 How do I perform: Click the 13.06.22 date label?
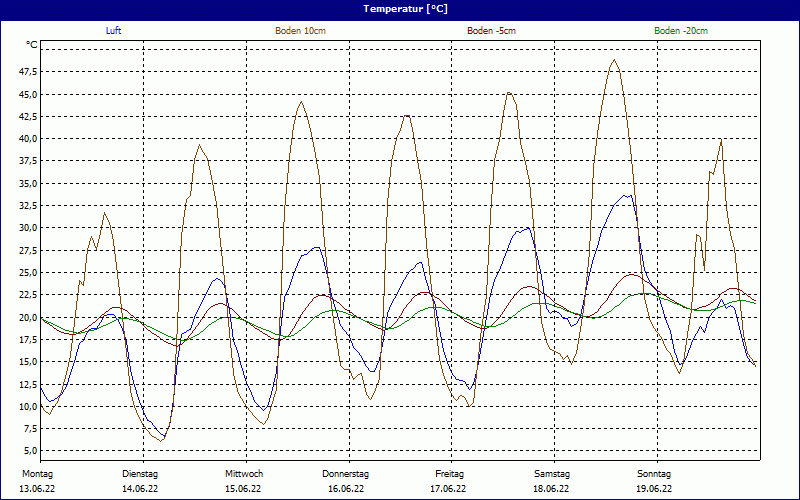pyautogui.click(x=37, y=489)
